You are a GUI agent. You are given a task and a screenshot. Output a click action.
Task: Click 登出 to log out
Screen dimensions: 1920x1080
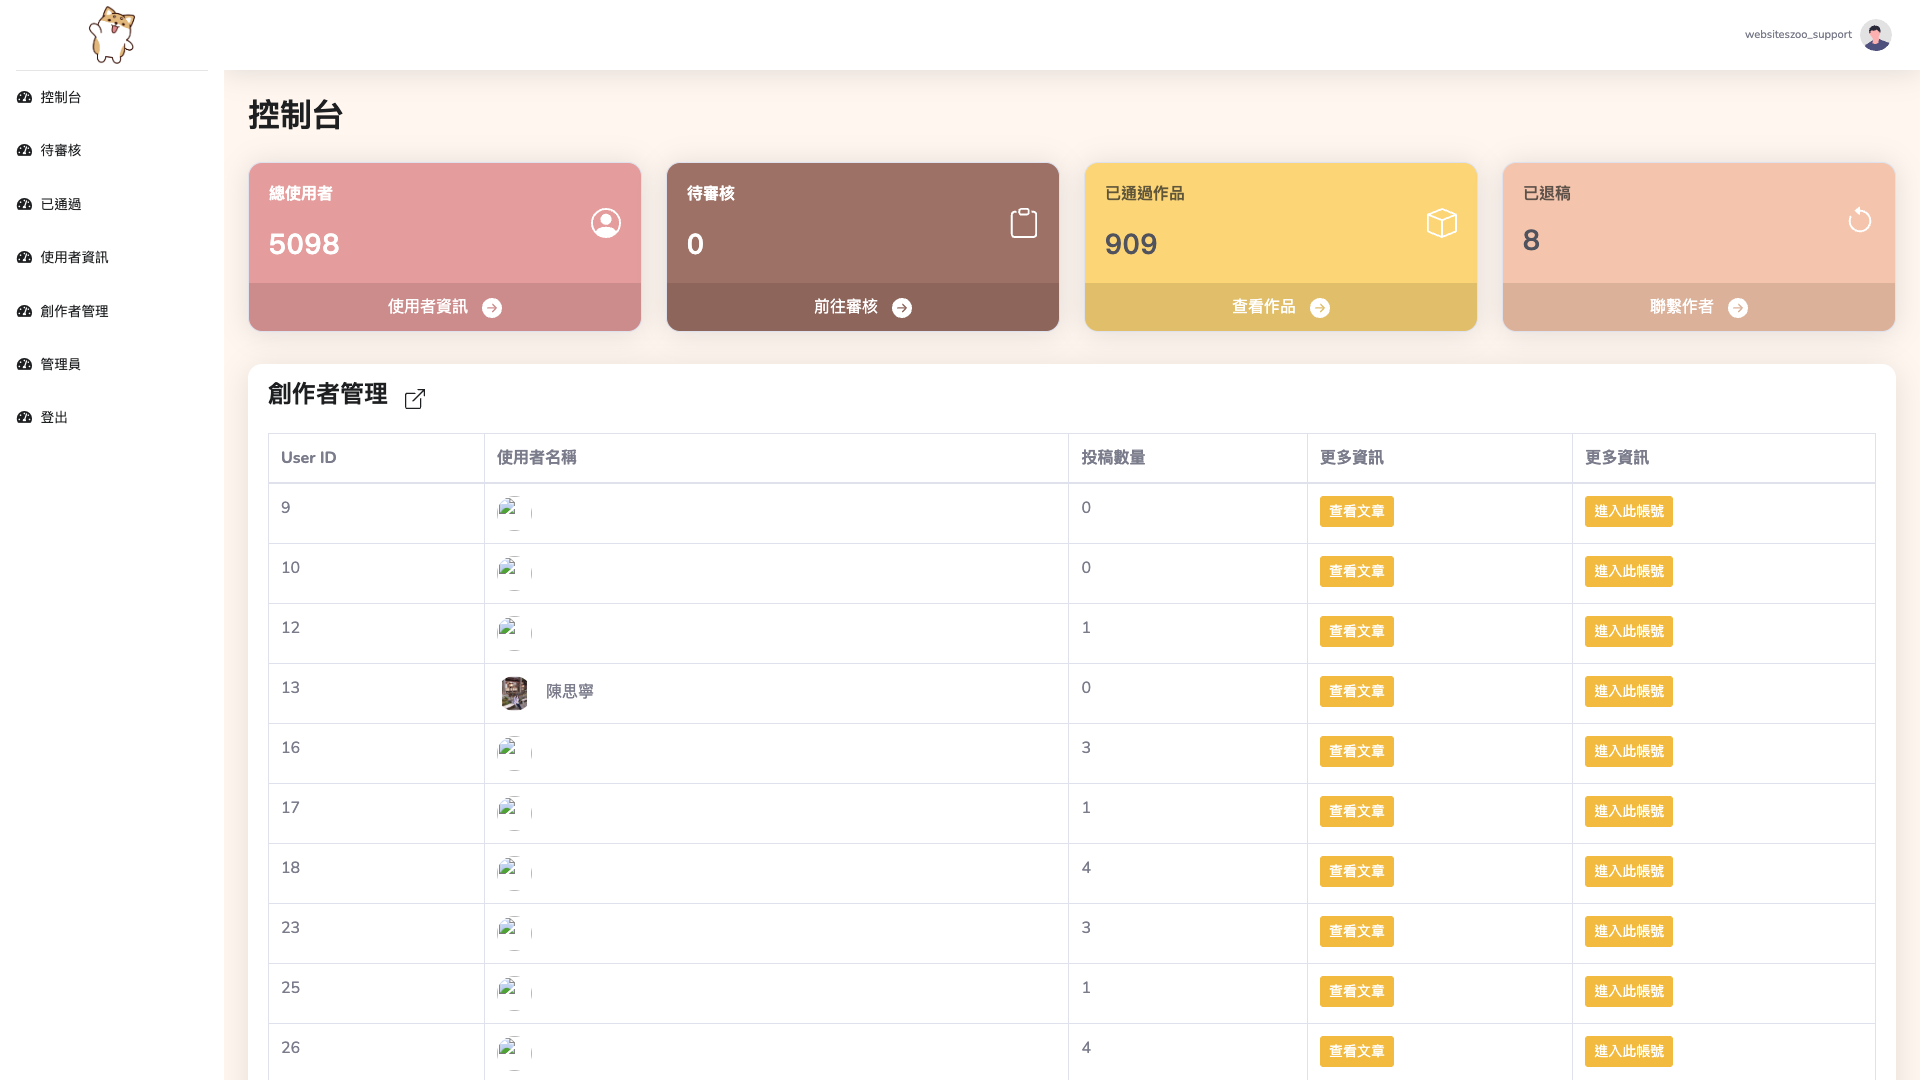point(54,418)
